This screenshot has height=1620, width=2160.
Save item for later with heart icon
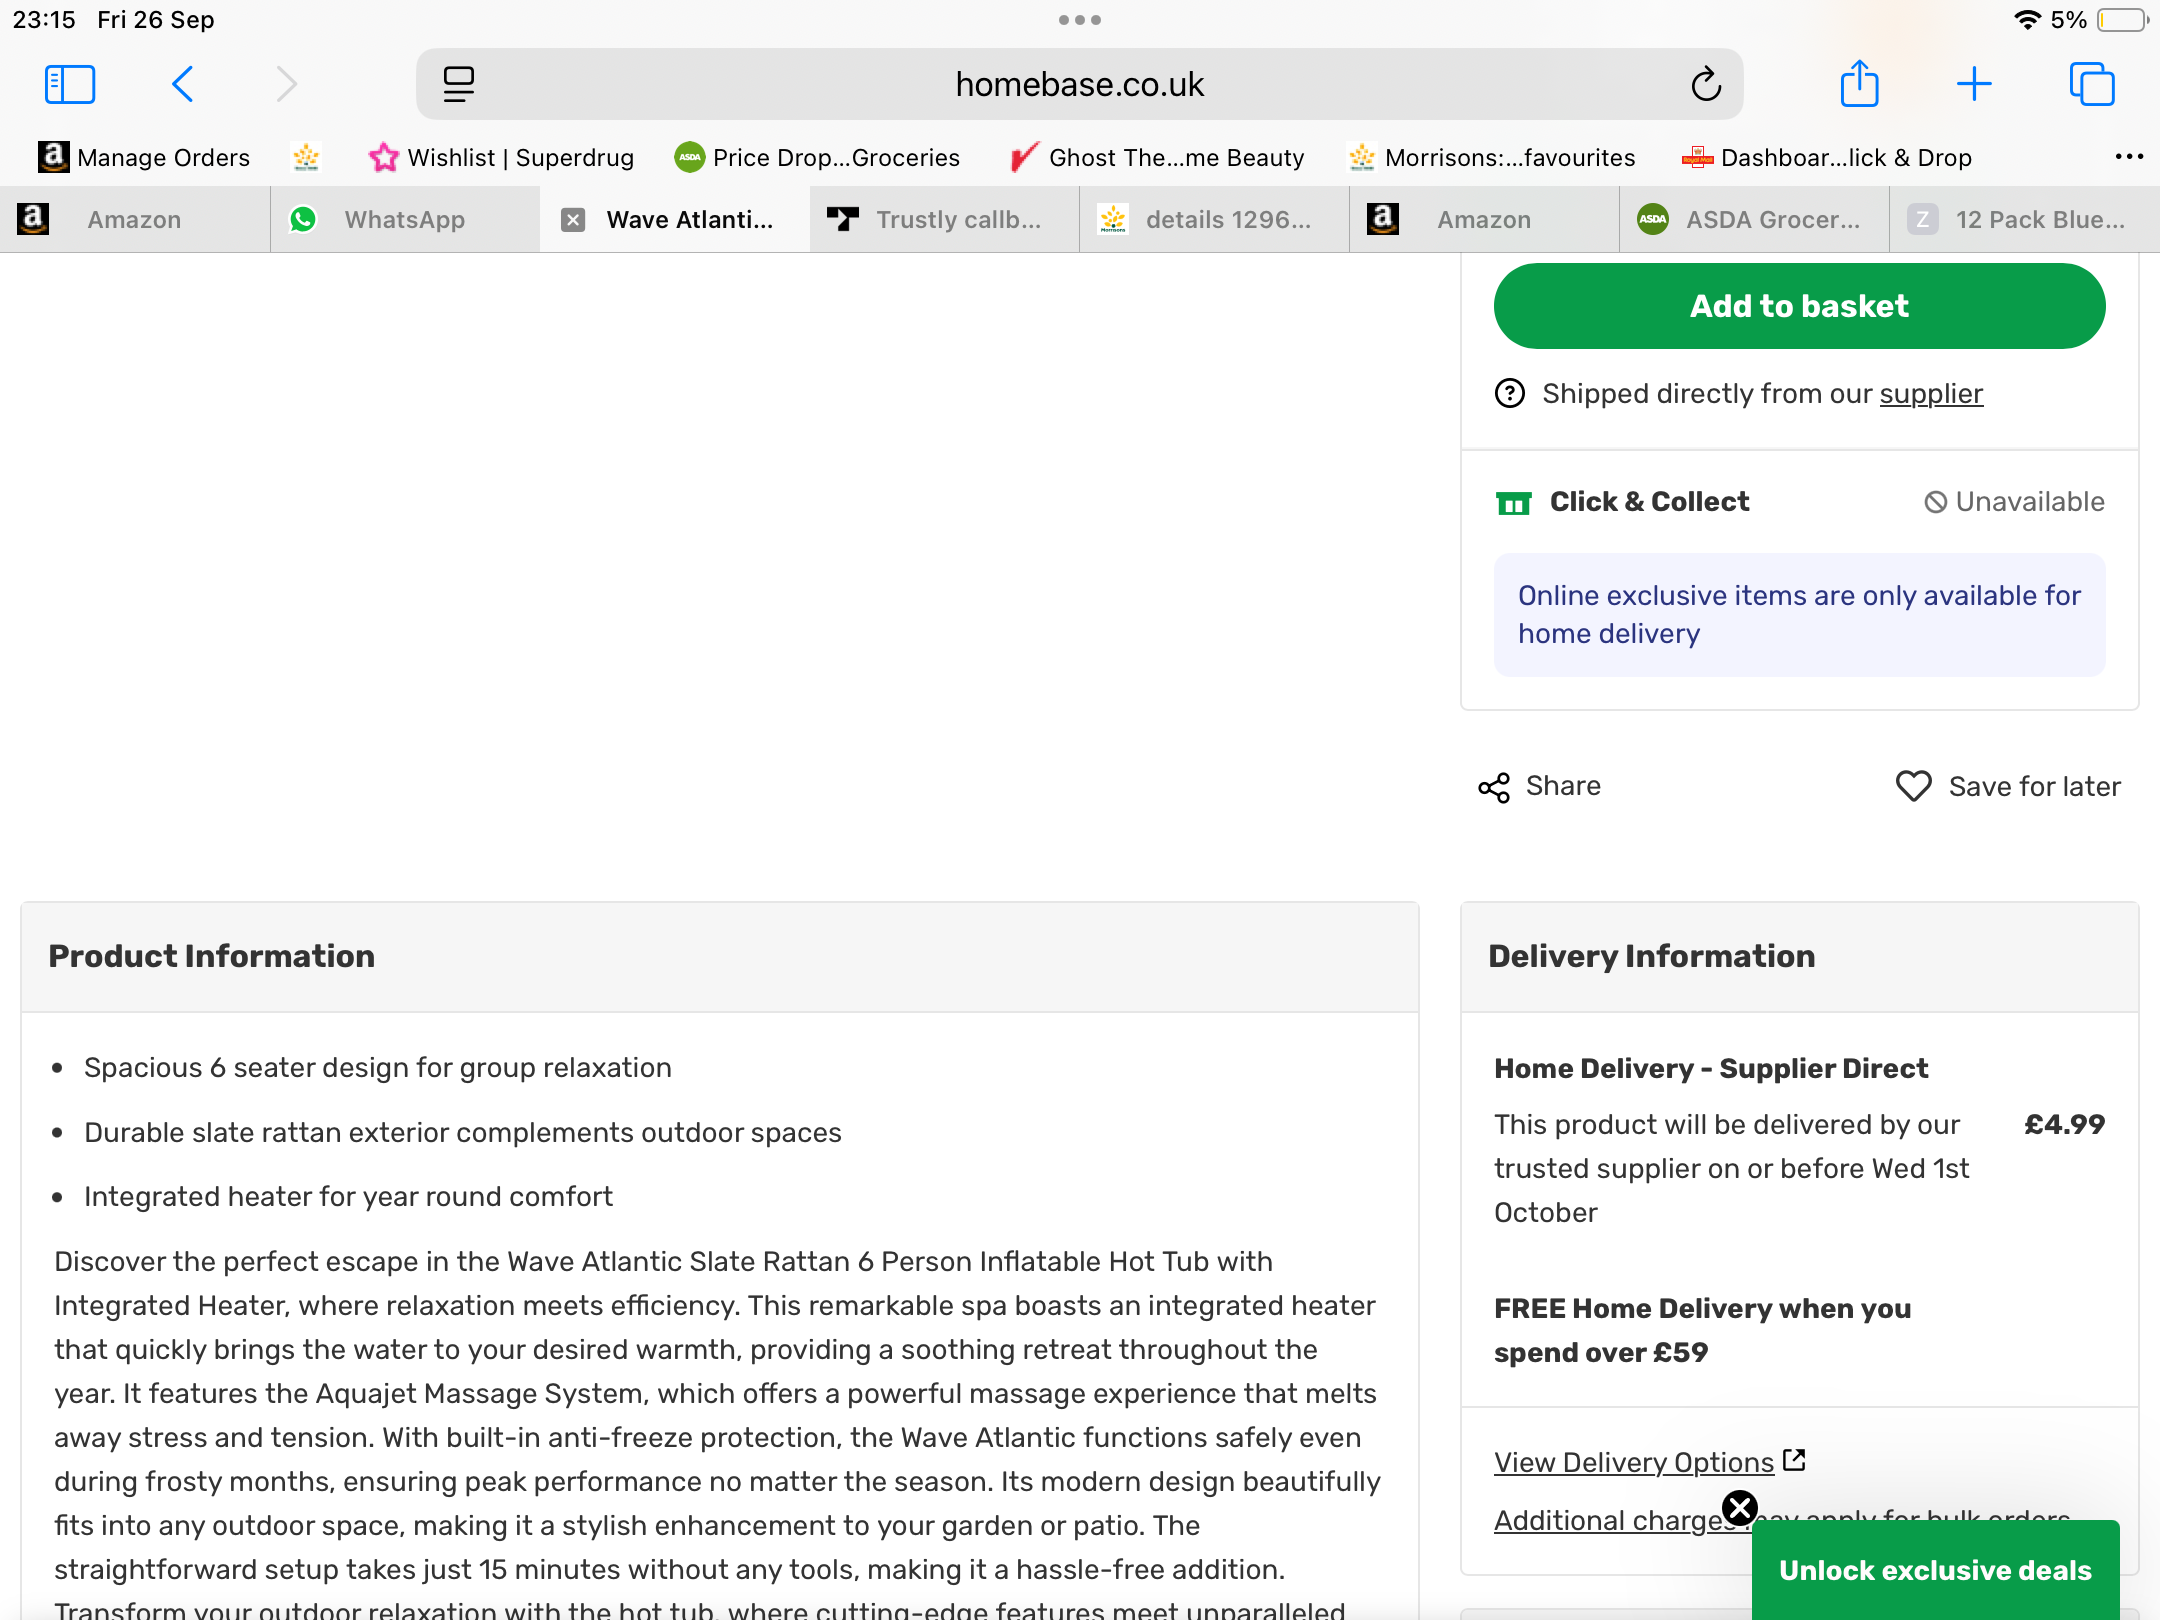point(1914,786)
